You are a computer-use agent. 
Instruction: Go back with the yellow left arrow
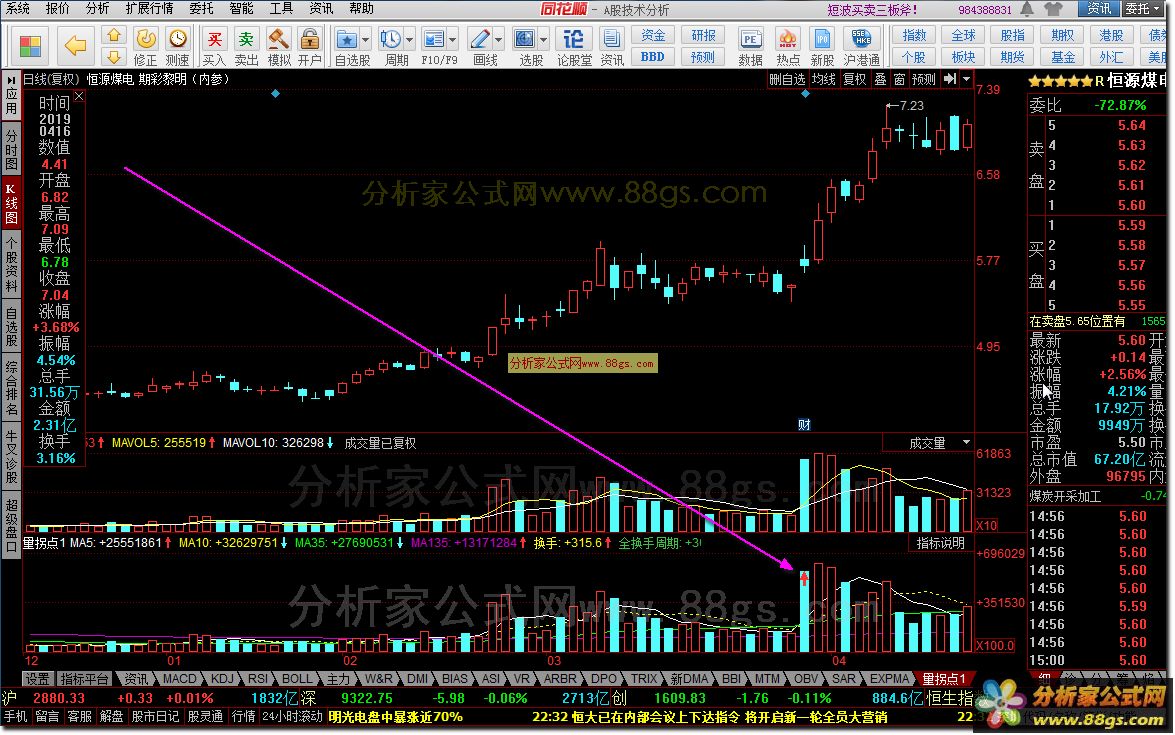pos(75,46)
